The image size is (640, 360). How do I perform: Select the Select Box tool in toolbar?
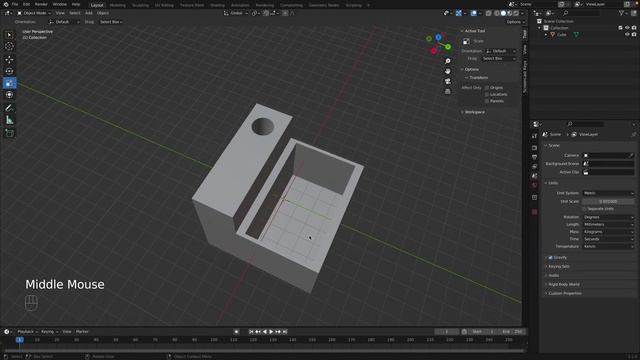tap(9, 35)
